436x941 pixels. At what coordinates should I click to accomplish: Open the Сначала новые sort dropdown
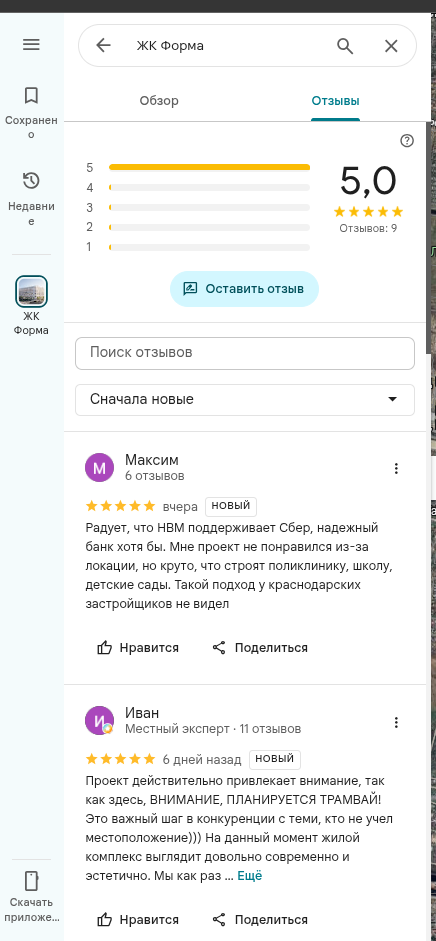(x=245, y=400)
